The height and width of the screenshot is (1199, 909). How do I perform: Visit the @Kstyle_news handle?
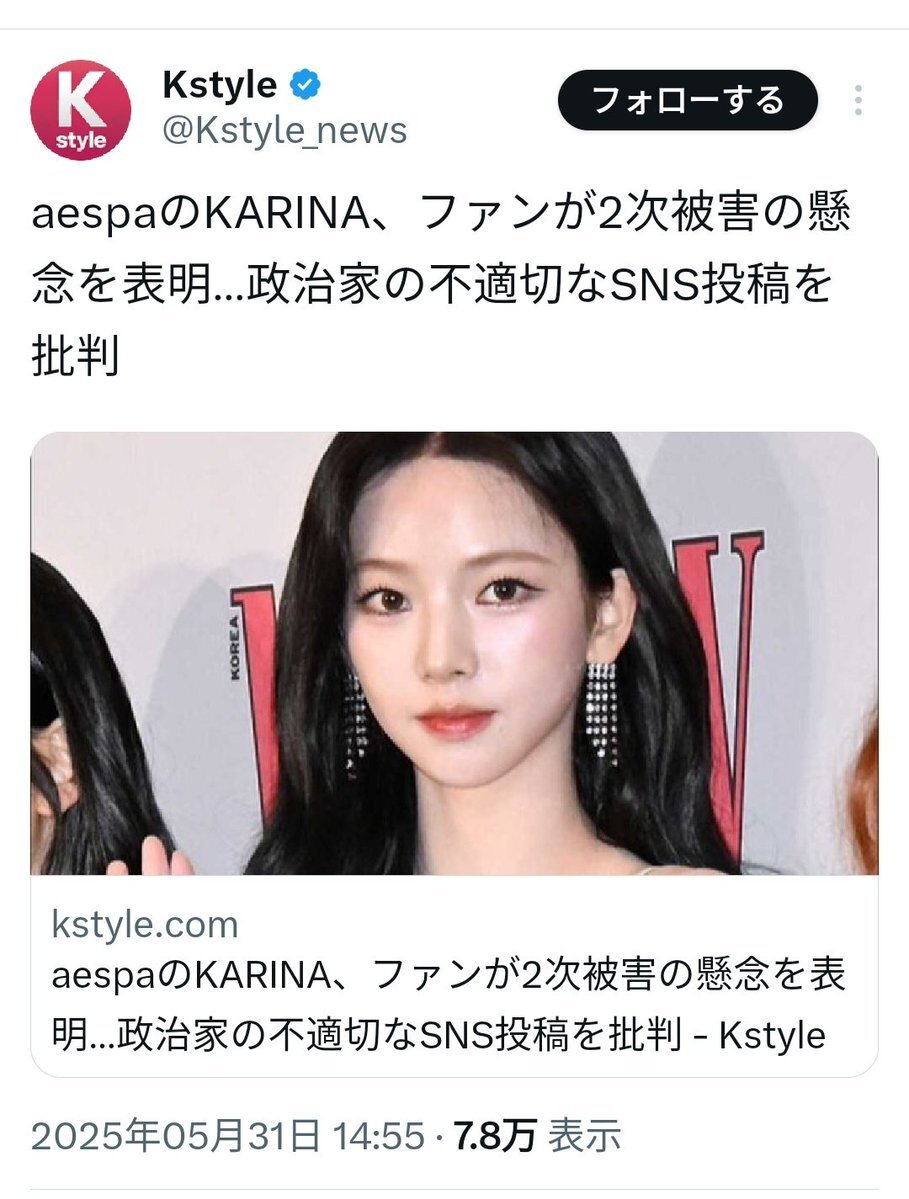284,131
